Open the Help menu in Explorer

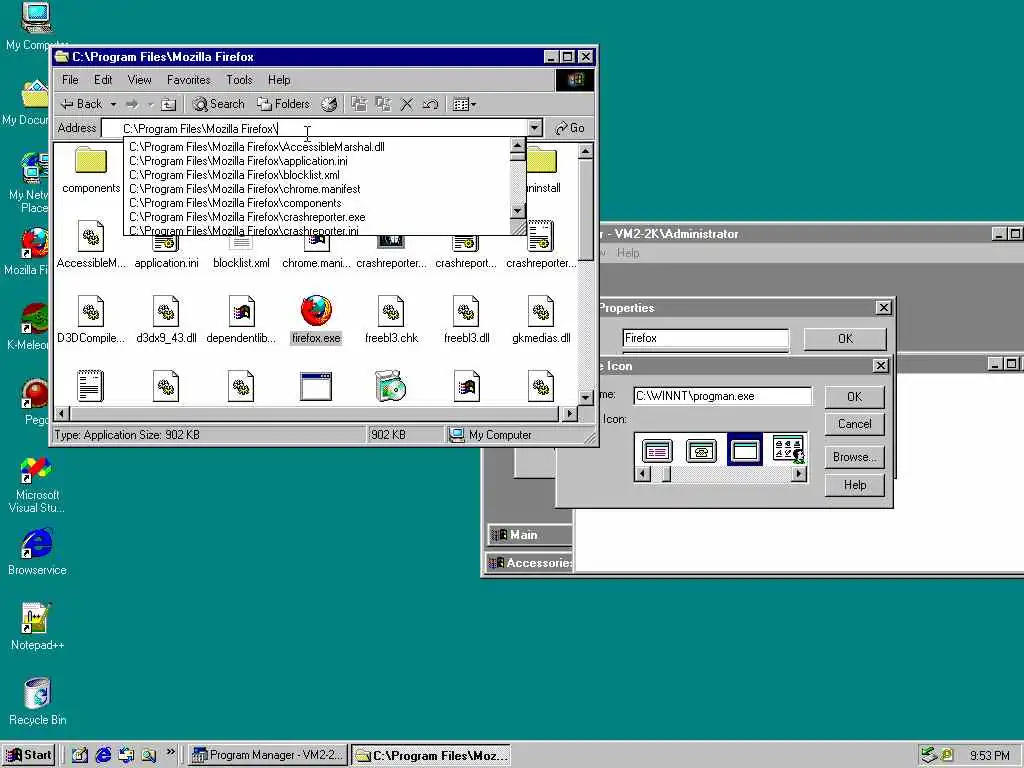pos(279,80)
